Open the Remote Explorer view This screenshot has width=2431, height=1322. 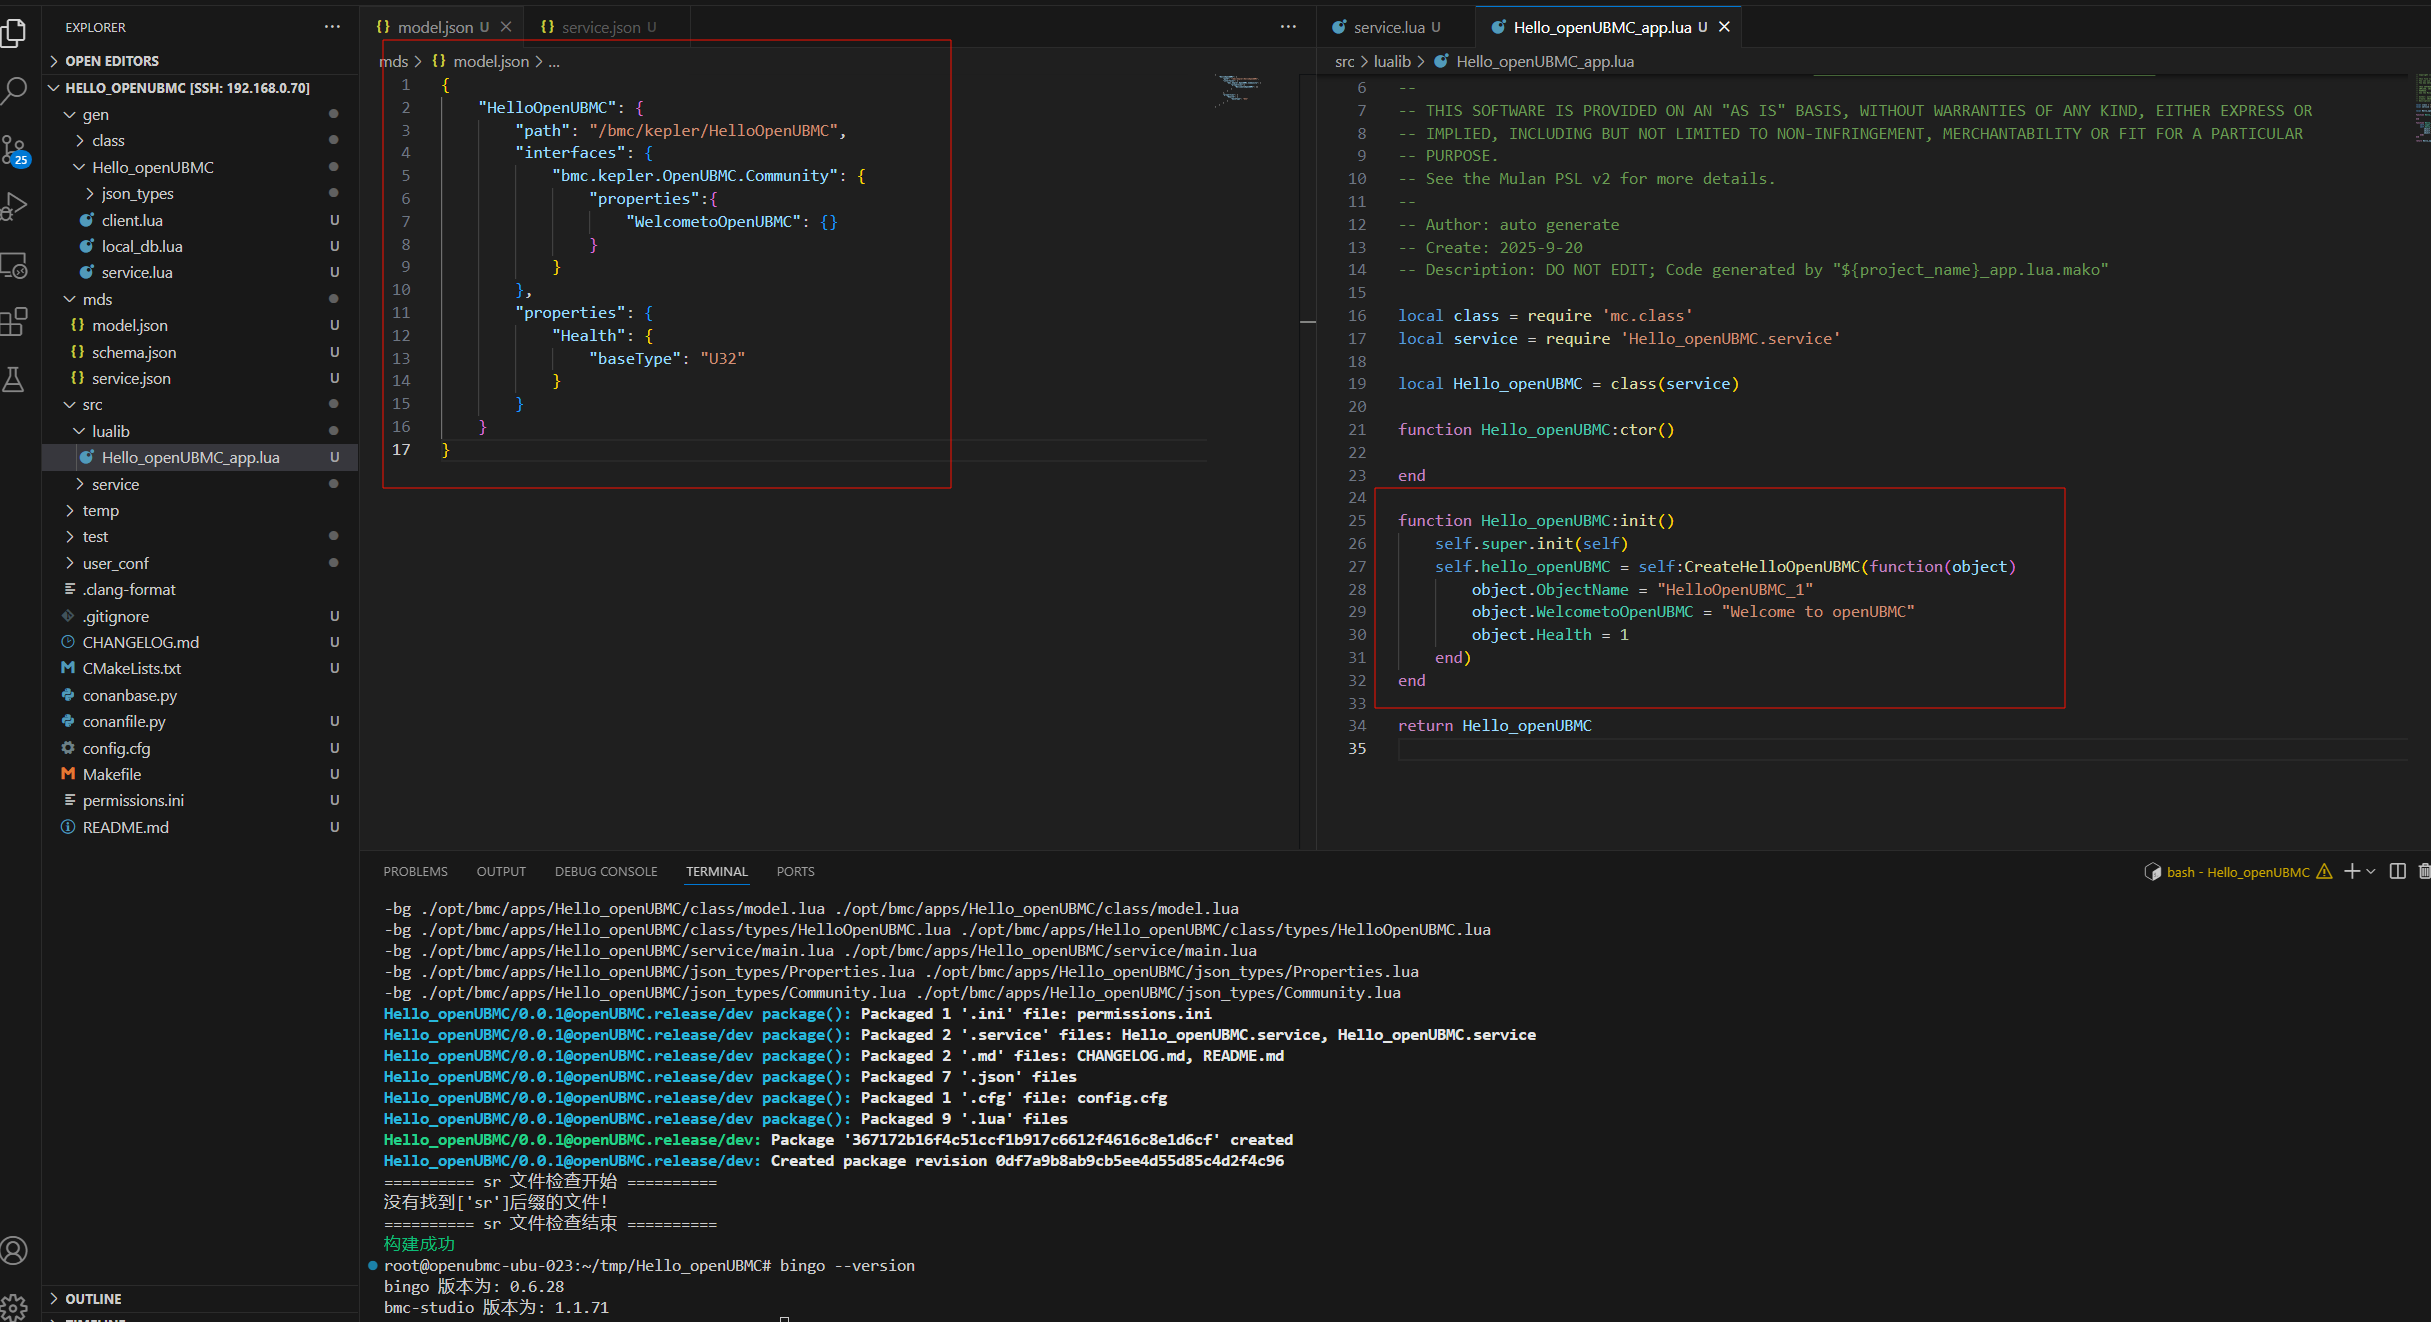[14, 265]
